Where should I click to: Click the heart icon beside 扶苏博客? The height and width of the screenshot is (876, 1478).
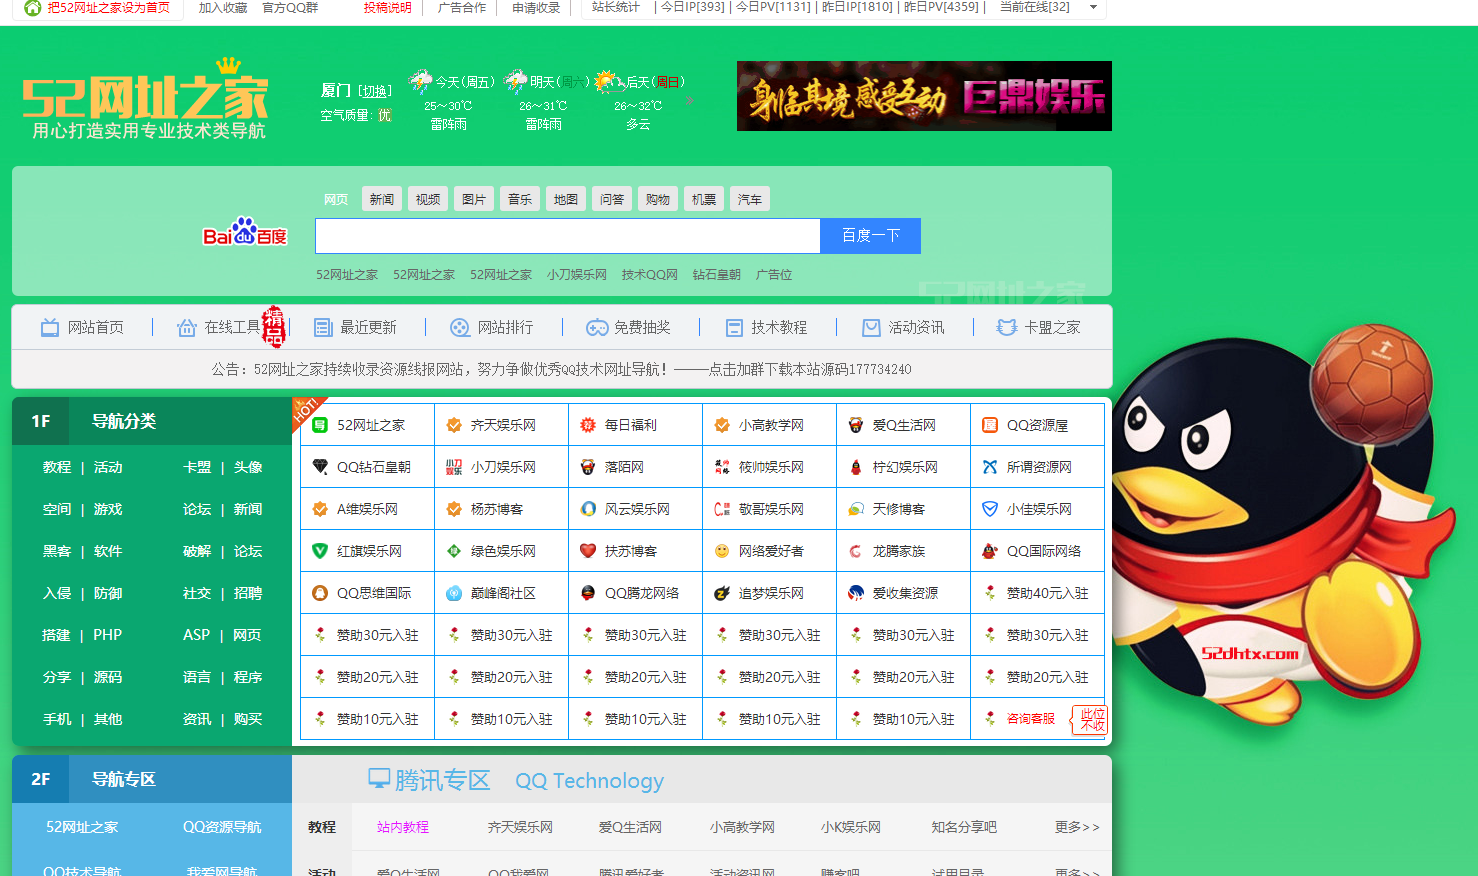click(x=588, y=551)
